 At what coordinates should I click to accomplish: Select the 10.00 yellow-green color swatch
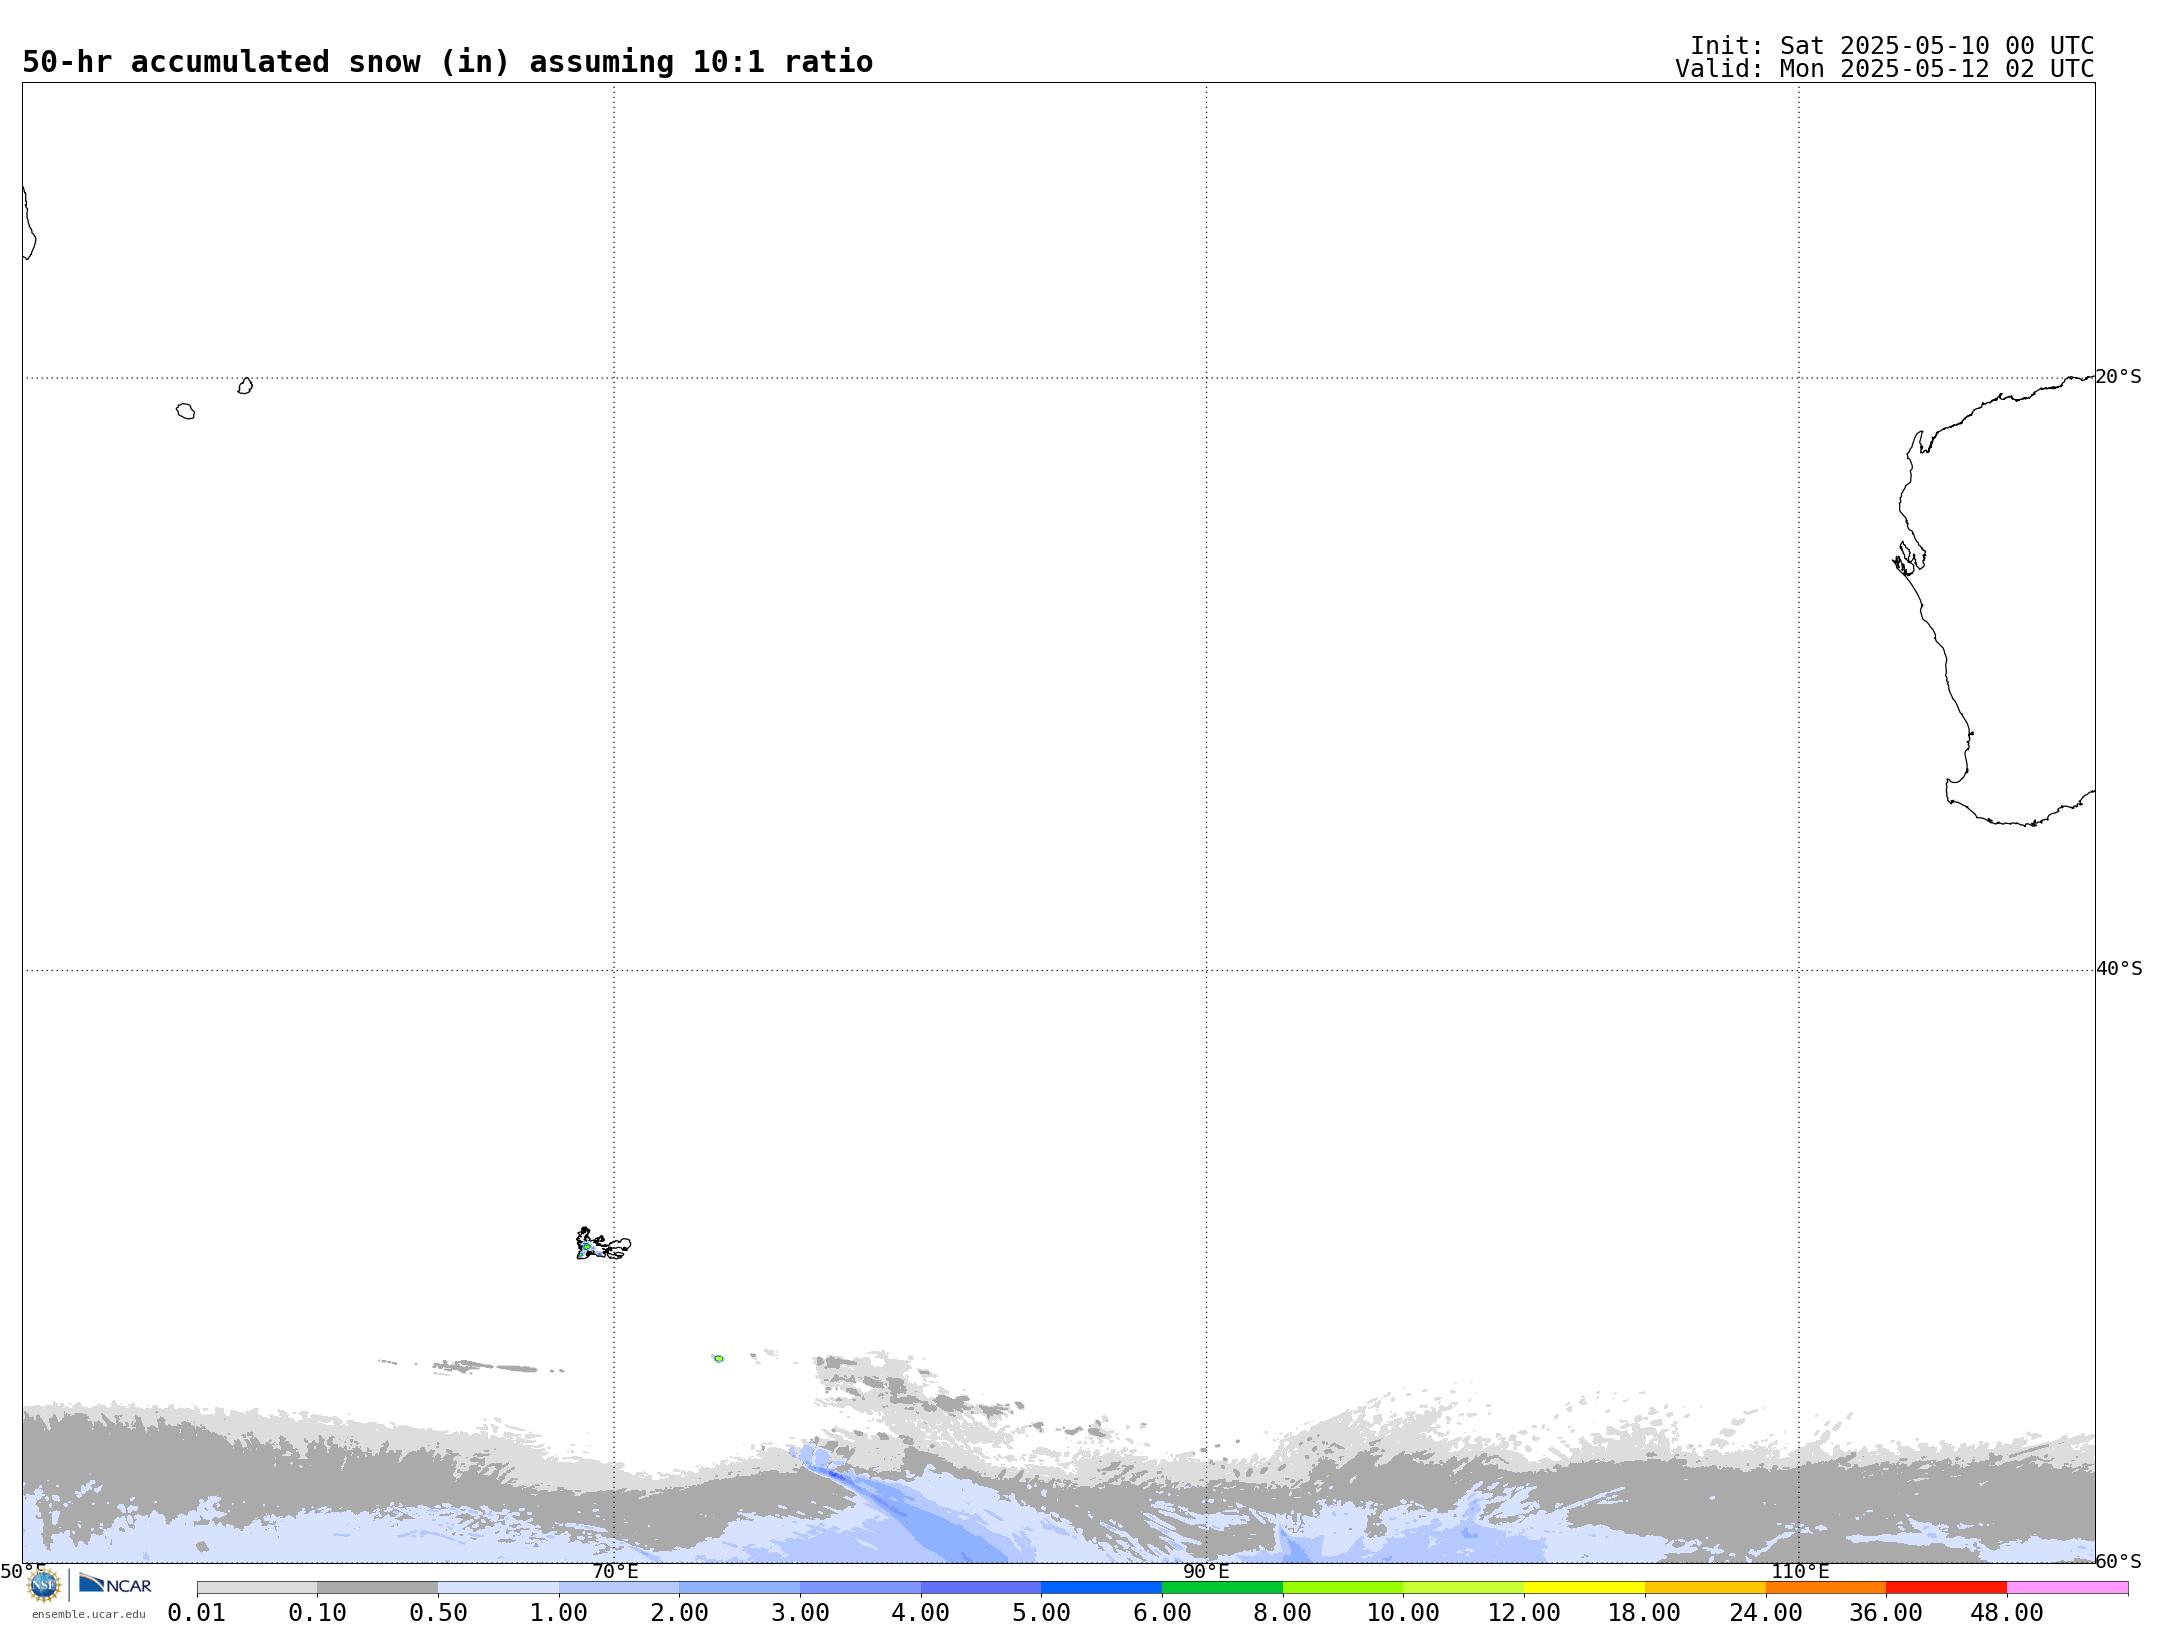tap(1463, 1588)
